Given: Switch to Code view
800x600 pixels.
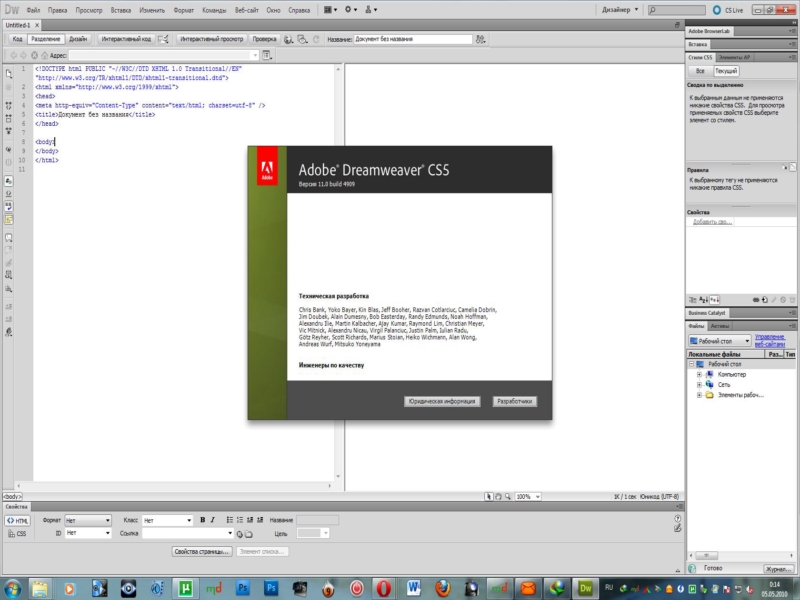Looking at the screenshot, I should (17, 39).
